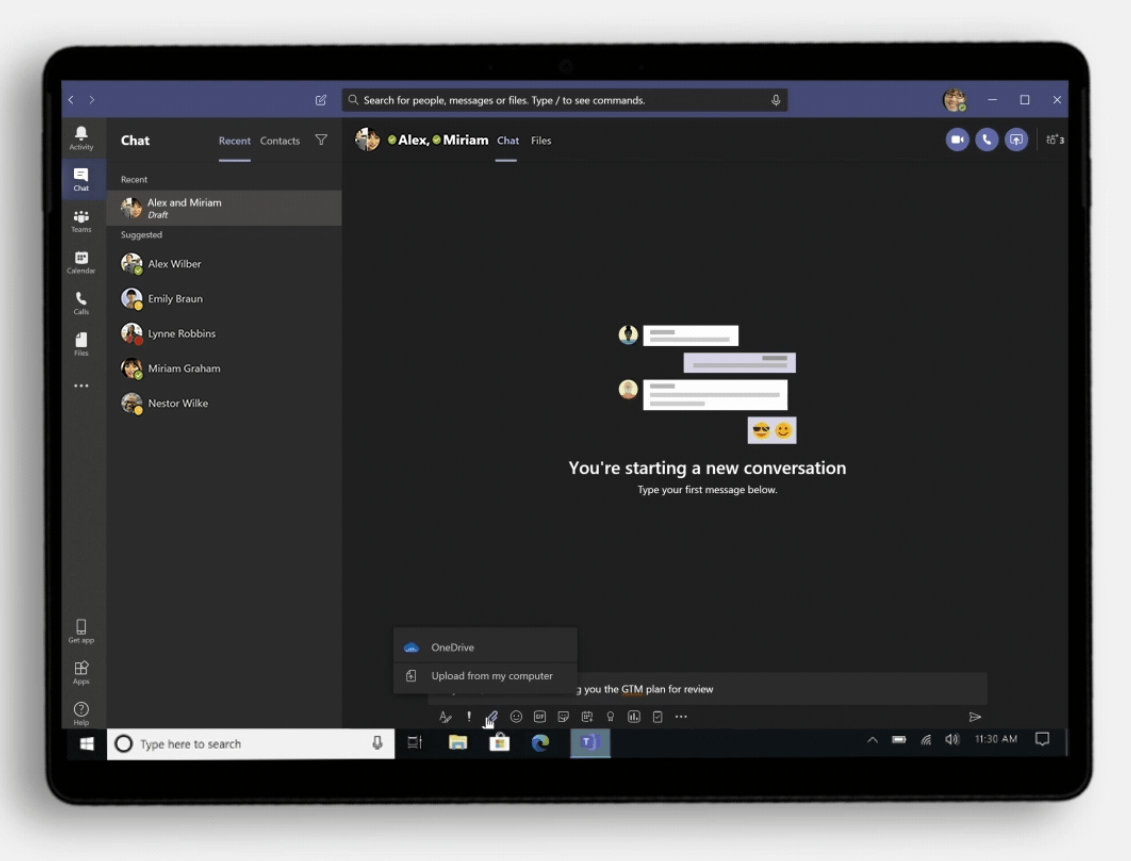1131x861 pixels.
Task: Switch to the Files tab in conversation
Action: pos(541,141)
